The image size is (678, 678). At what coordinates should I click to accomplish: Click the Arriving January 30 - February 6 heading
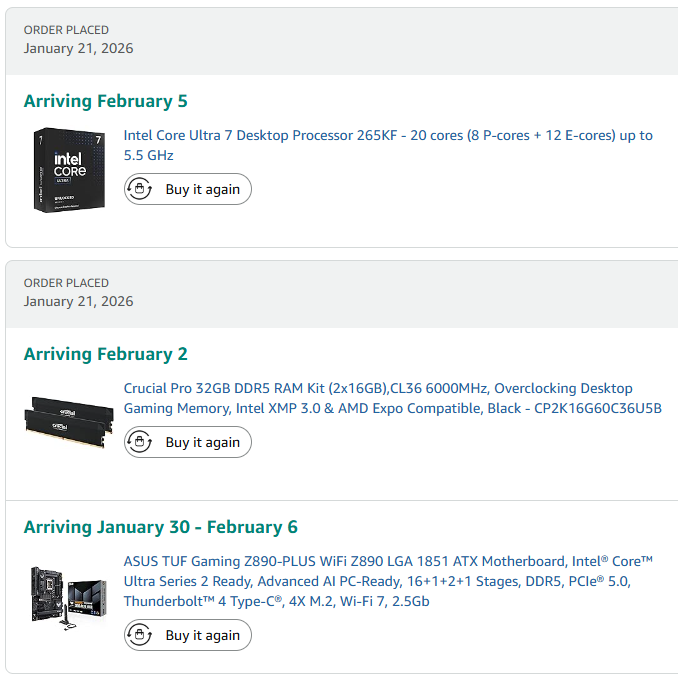click(161, 527)
